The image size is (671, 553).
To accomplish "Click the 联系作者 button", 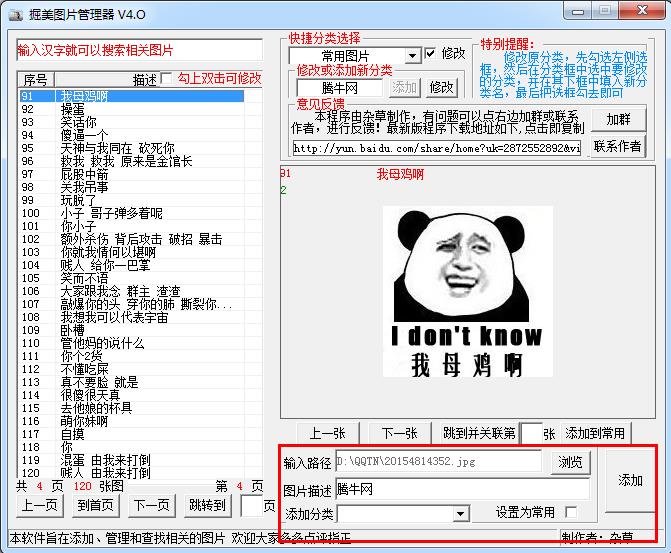I will click(618, 146).
